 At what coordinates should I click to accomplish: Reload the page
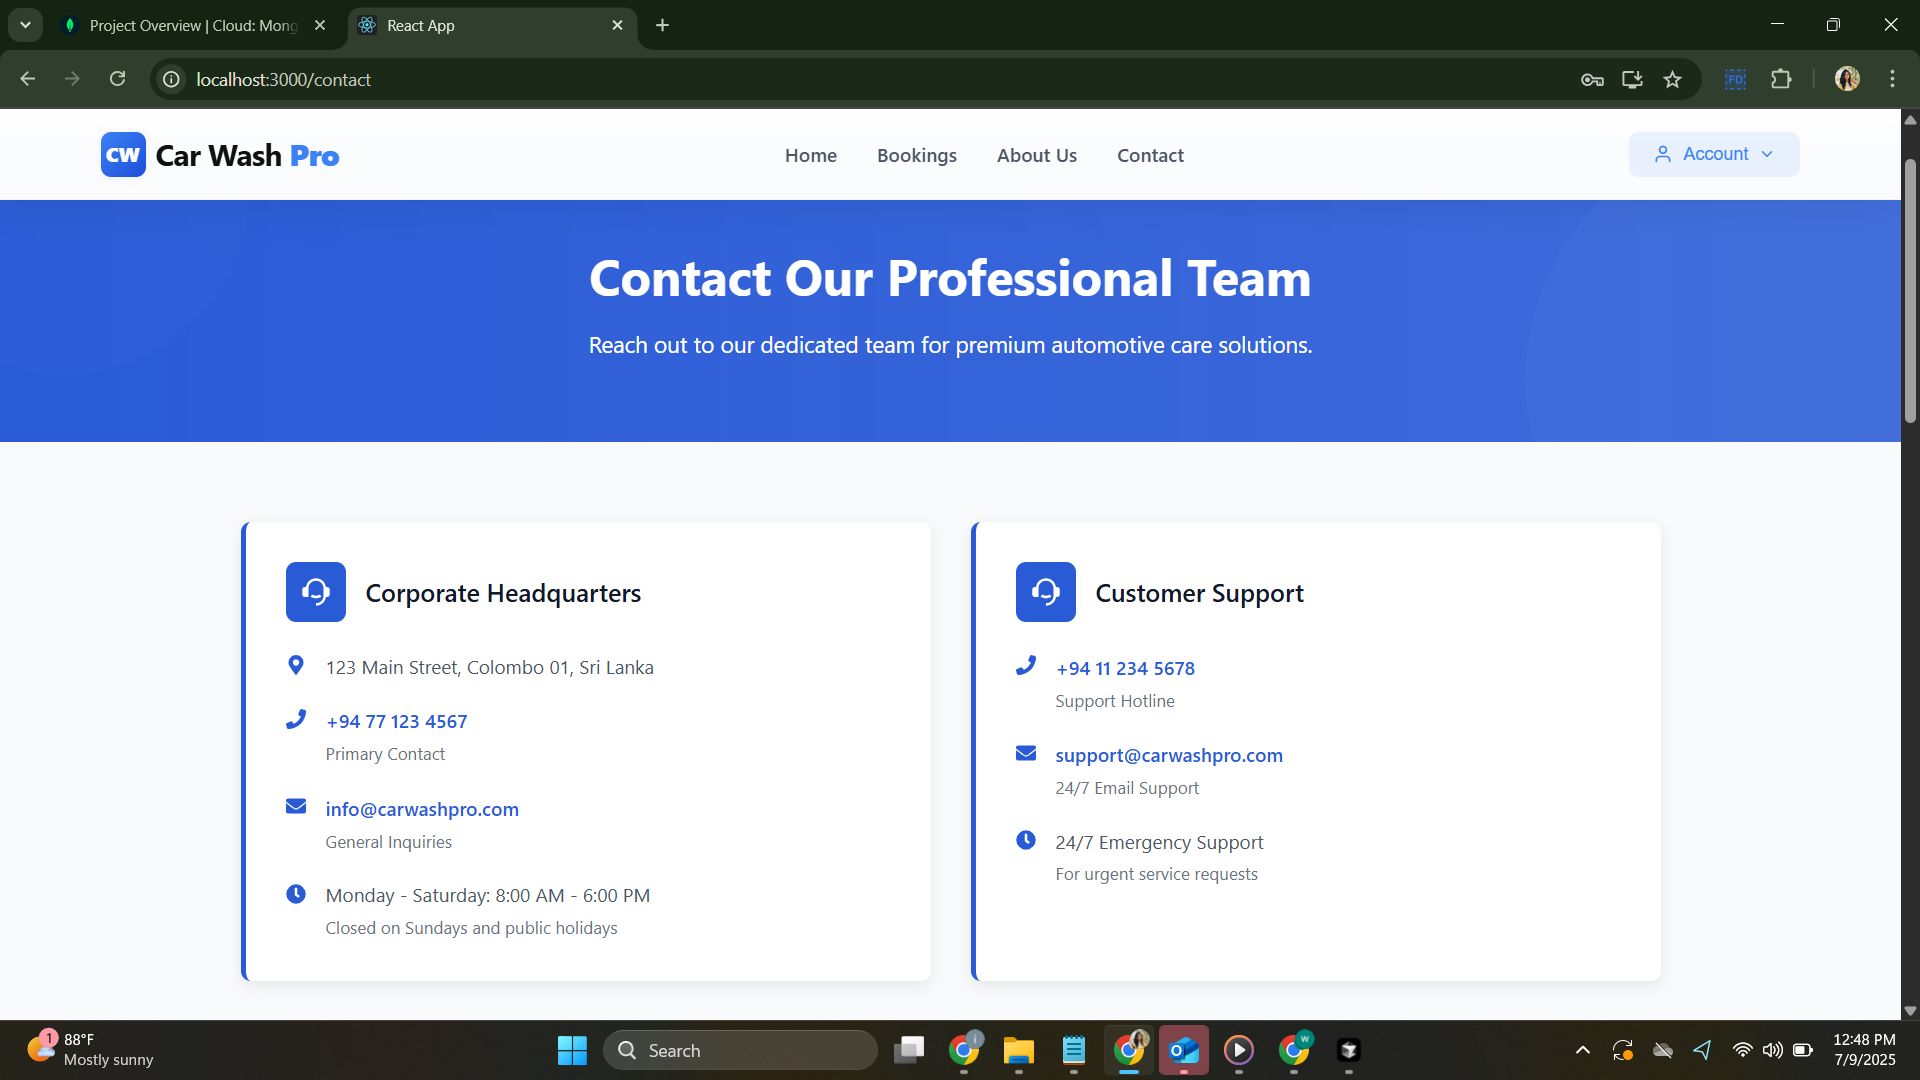[x=117, y=79]
